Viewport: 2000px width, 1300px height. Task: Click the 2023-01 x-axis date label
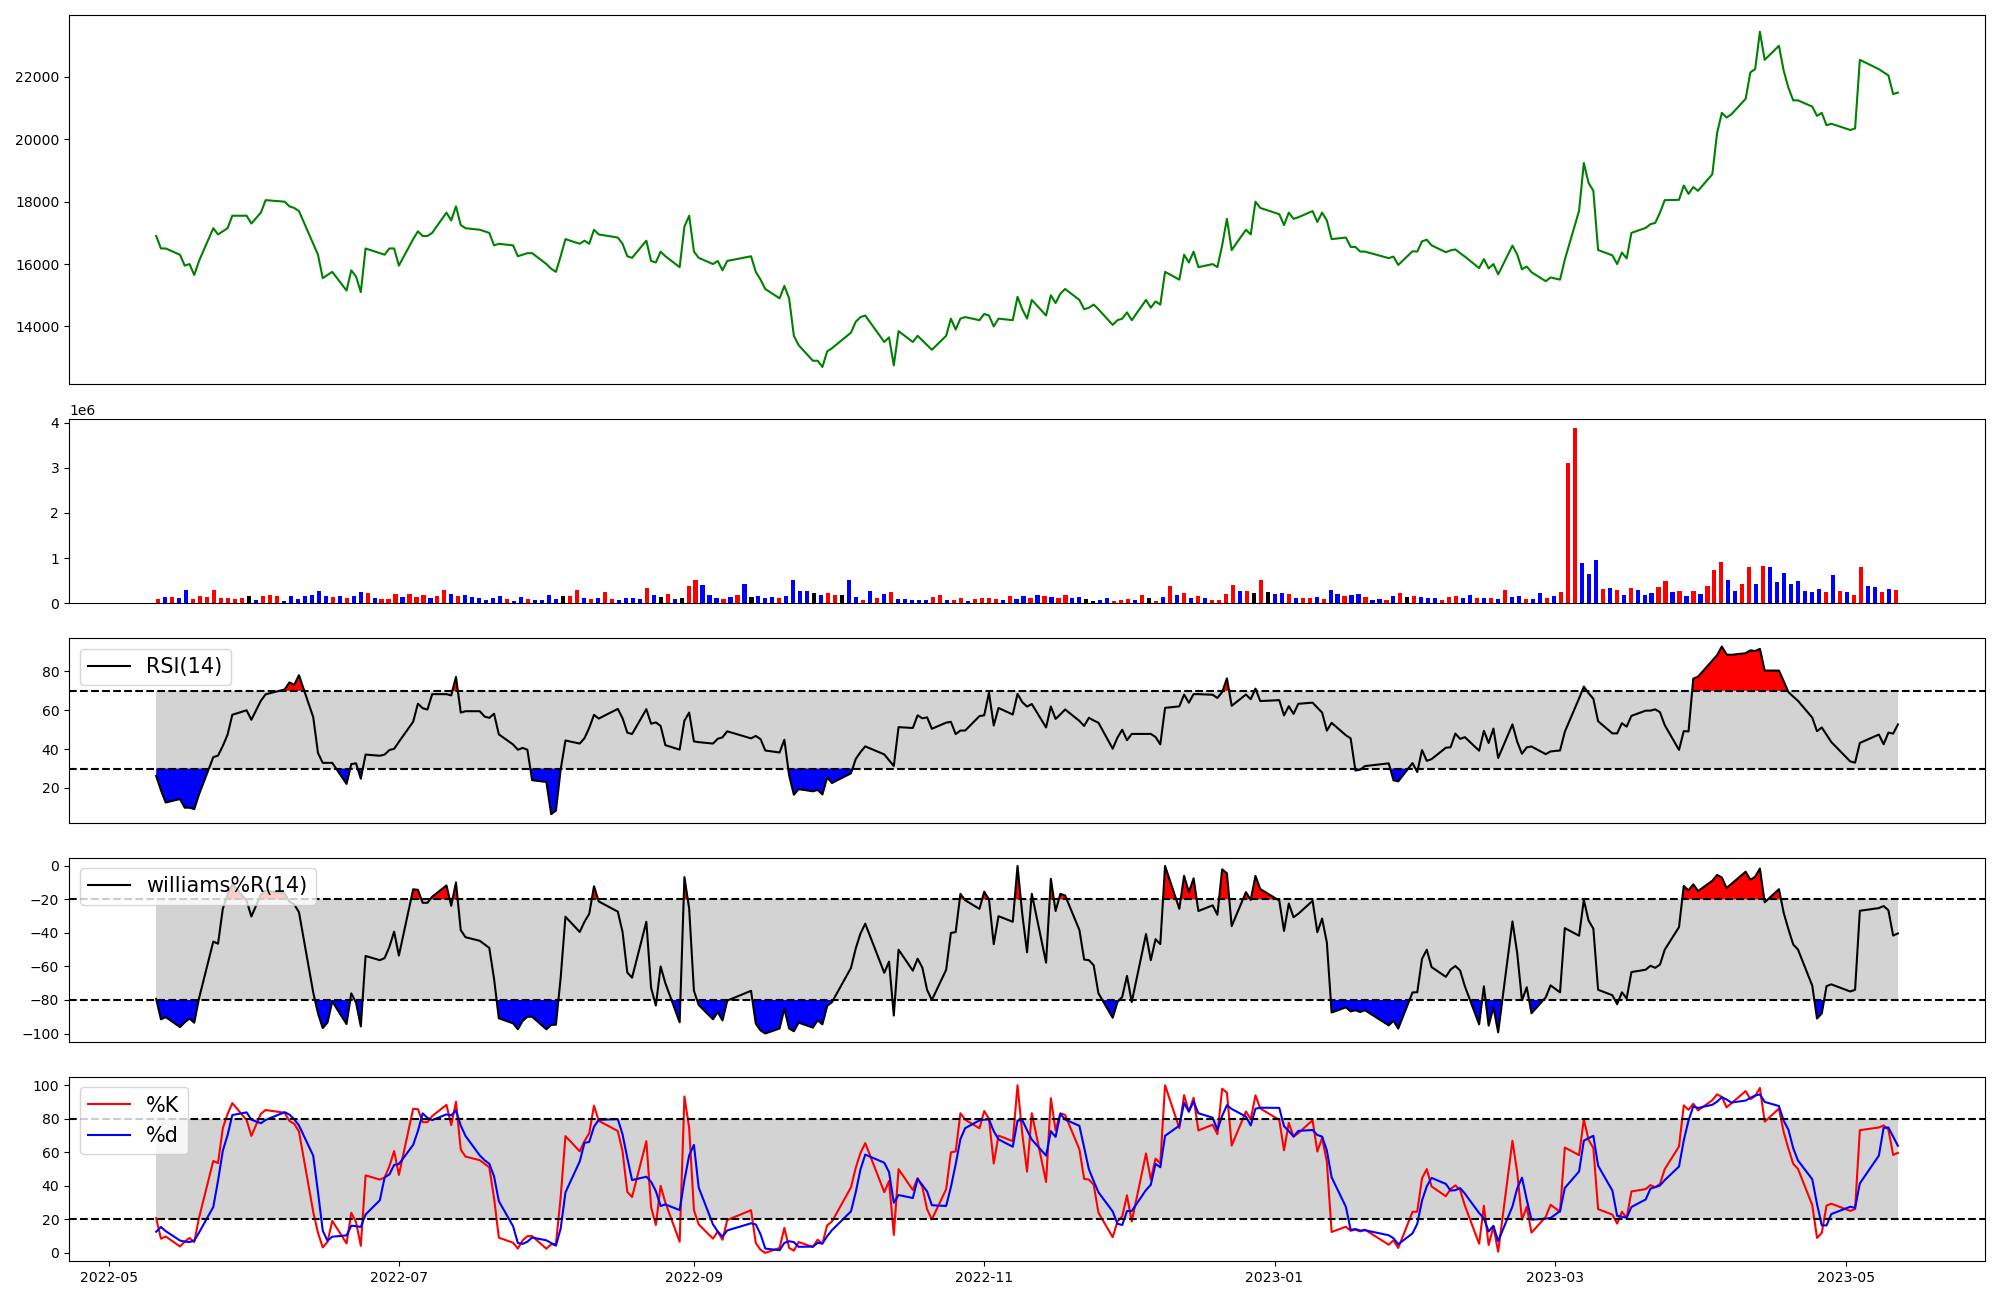click(x=1275, y=1277)
